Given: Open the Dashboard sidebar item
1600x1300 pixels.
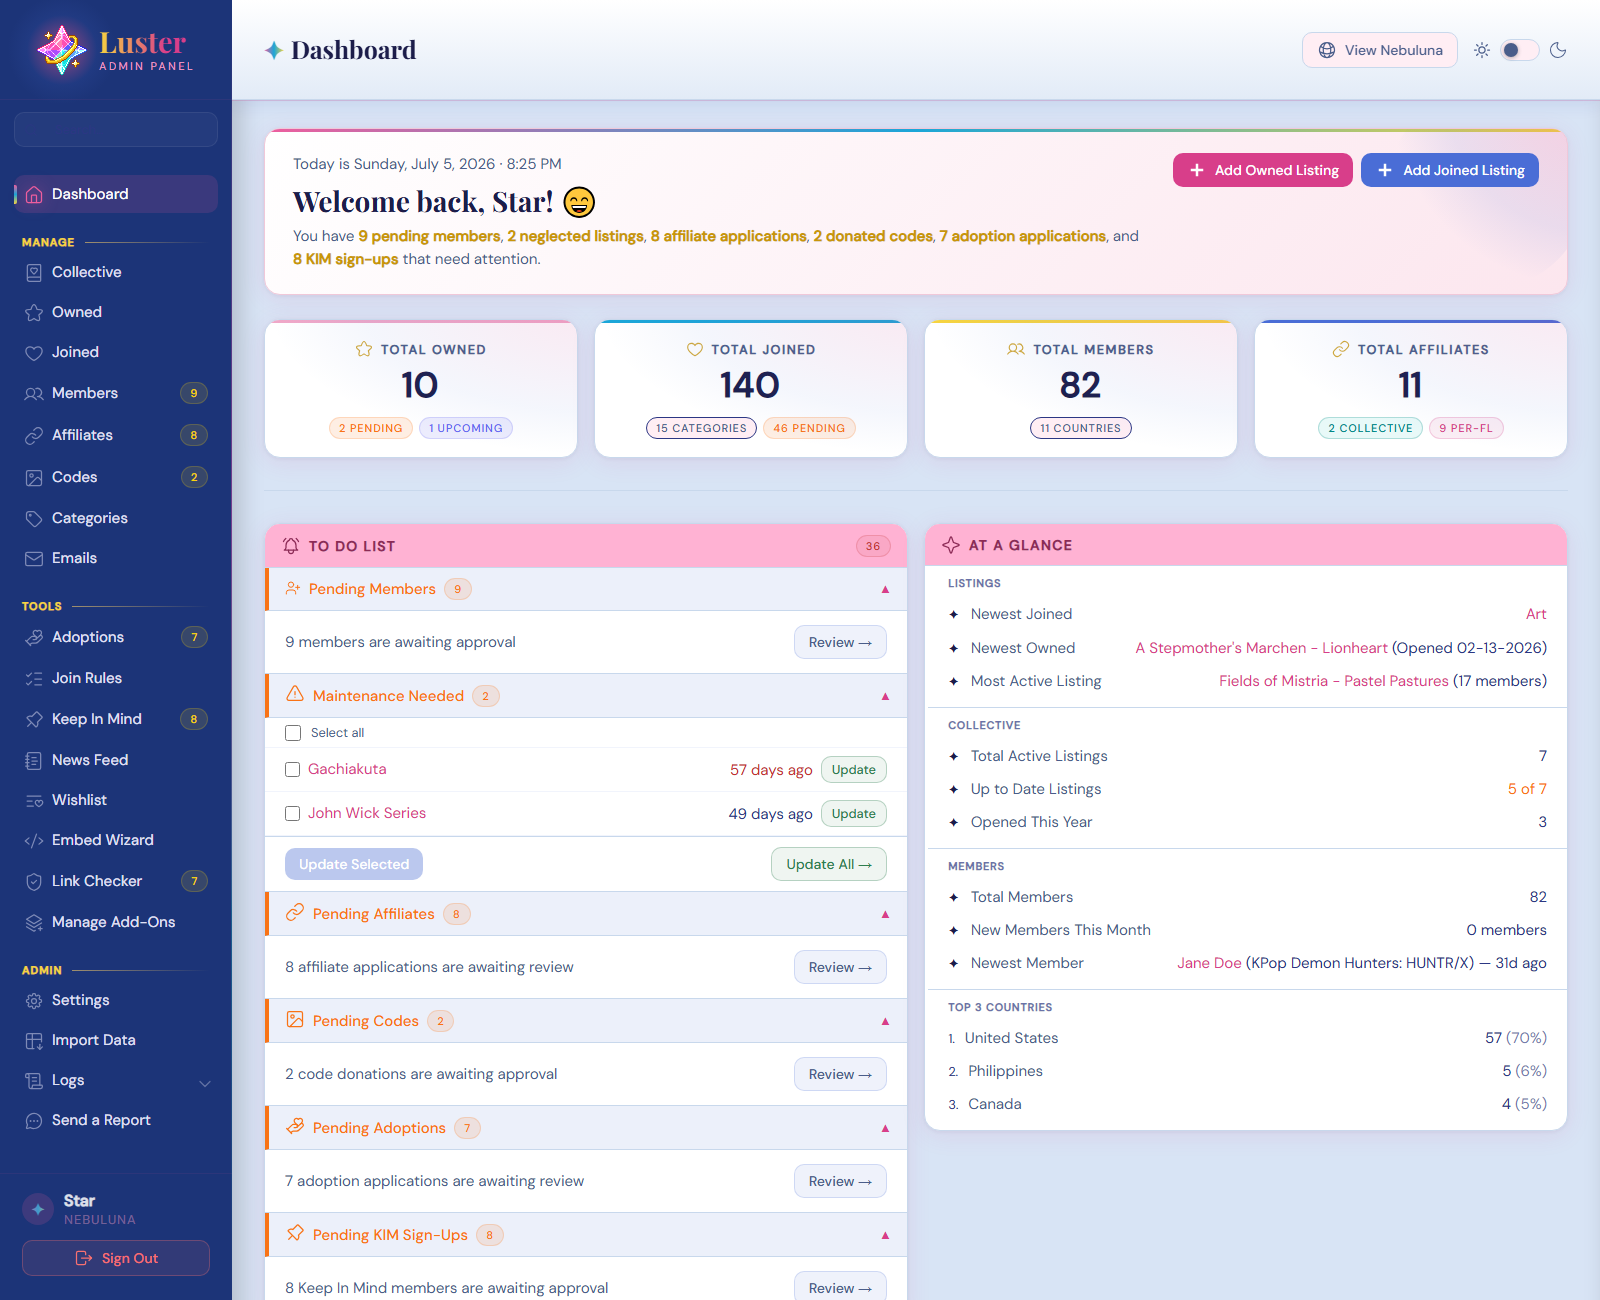Looking at the screenshot, I should click(x=116, y=194).
